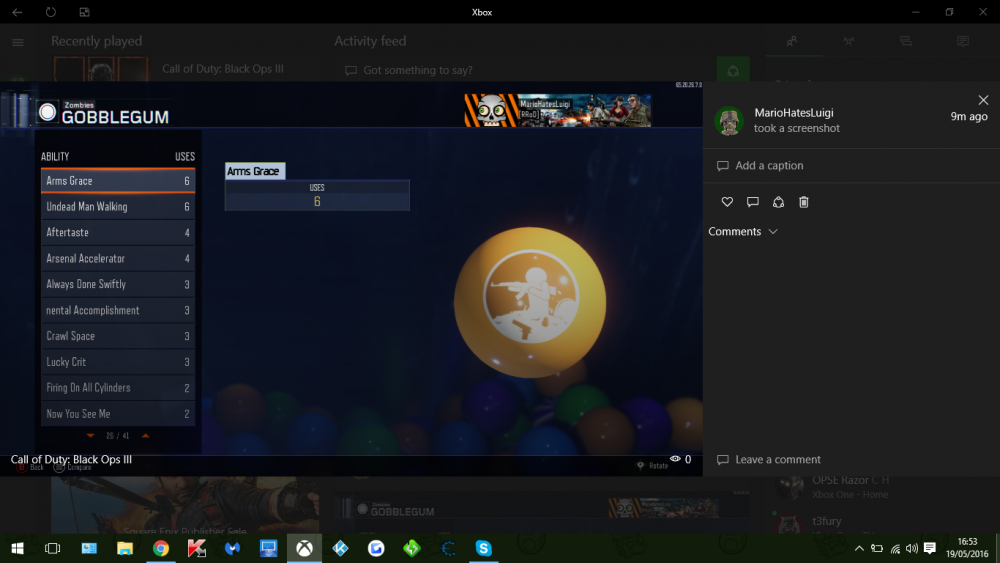The image size is (1000, 563).
Task: Close the screenshot details panel
Action: (x=983, y=100)
